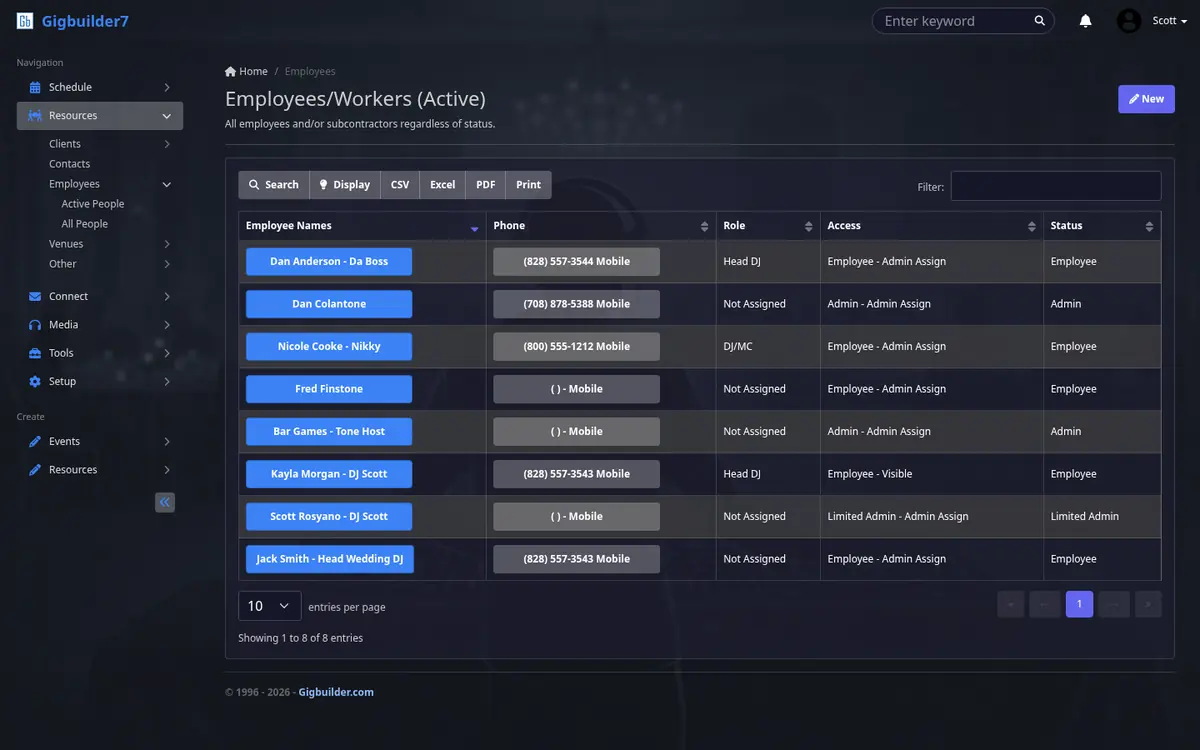Open the notifications bell

(x=1086, y=21)
